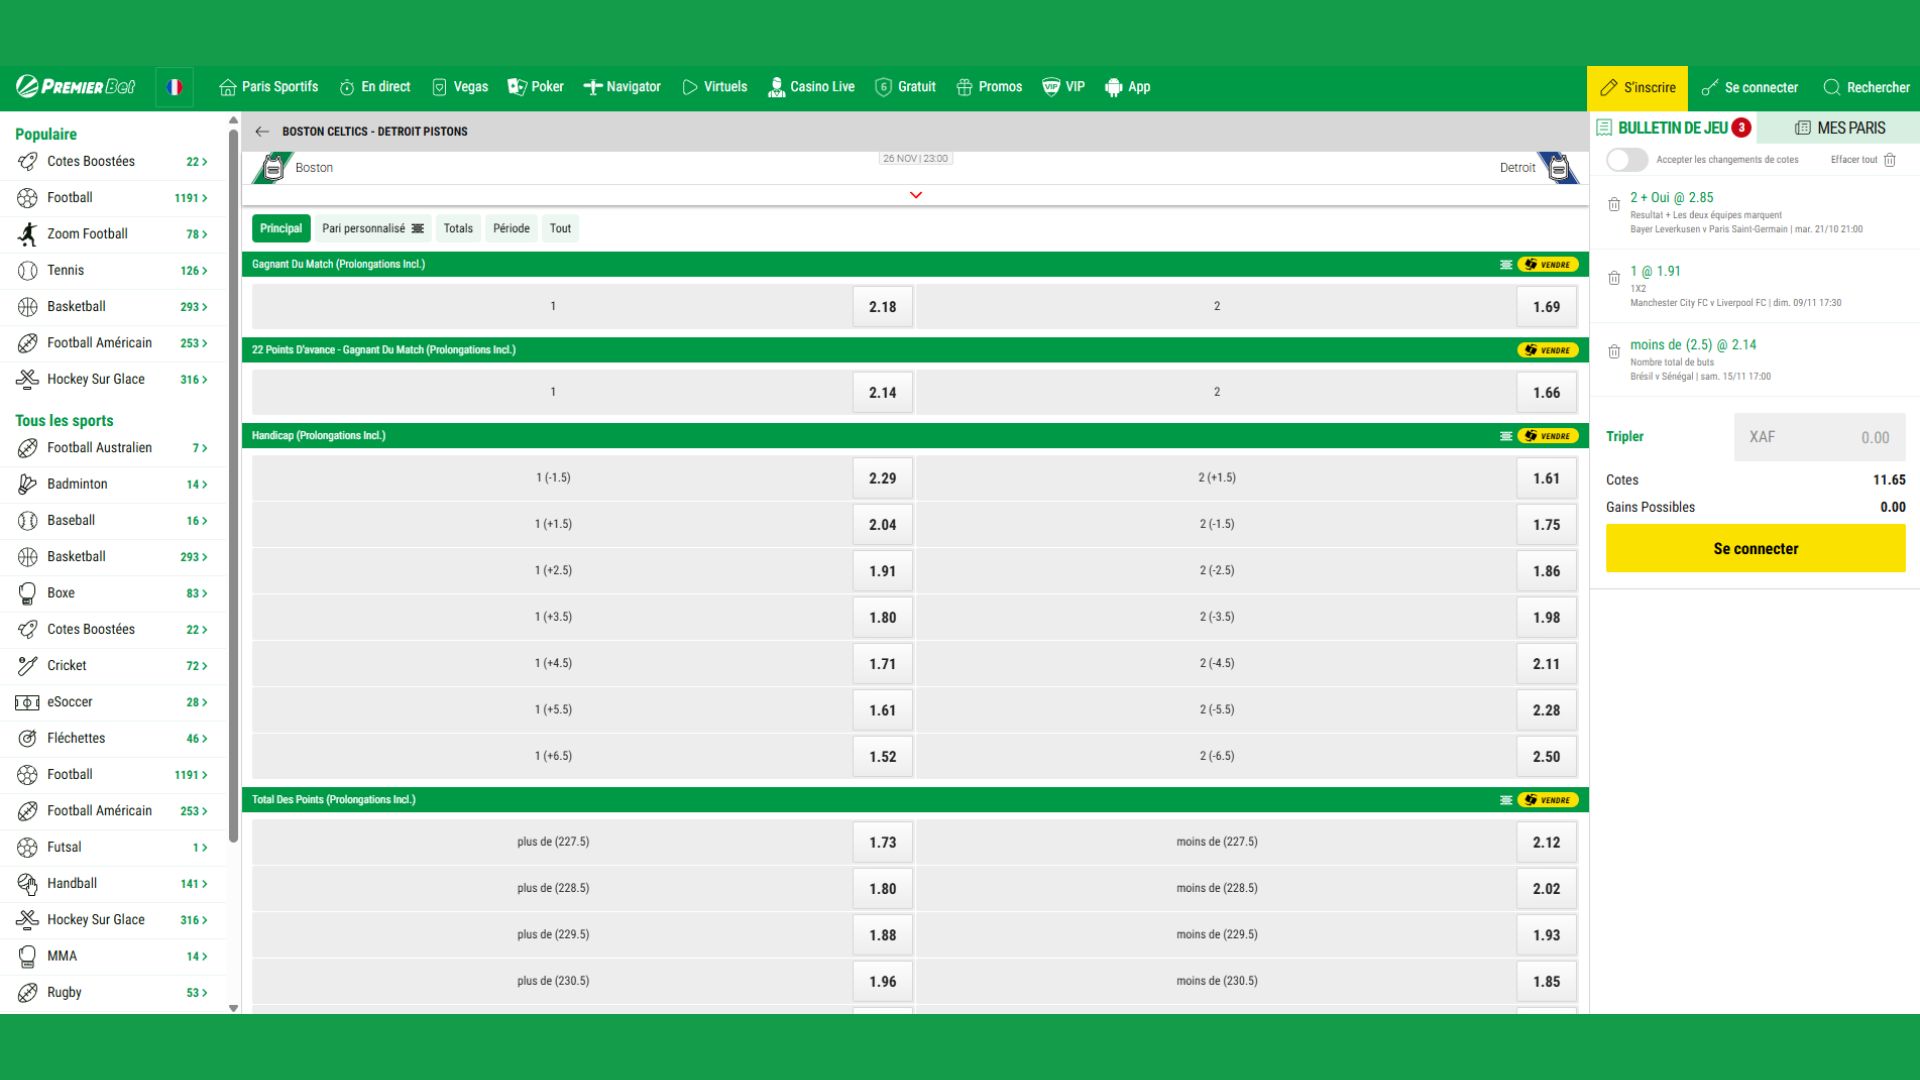Click the Hockey Sur Glace sidebar icon
This screenshot has height=1080, width=1920.
pyautogui.click(x=27, y=379)
